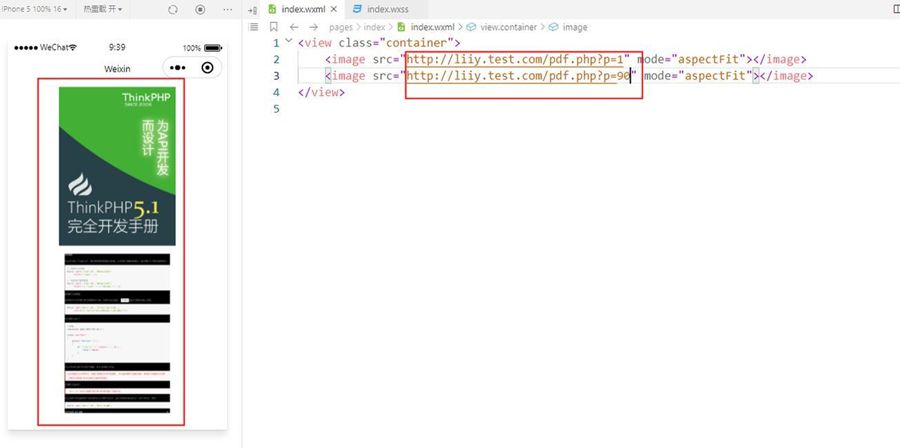Tap the mini program capsule menu dots
The width and height of the screenshot is (900, 448).
point(179,68)
